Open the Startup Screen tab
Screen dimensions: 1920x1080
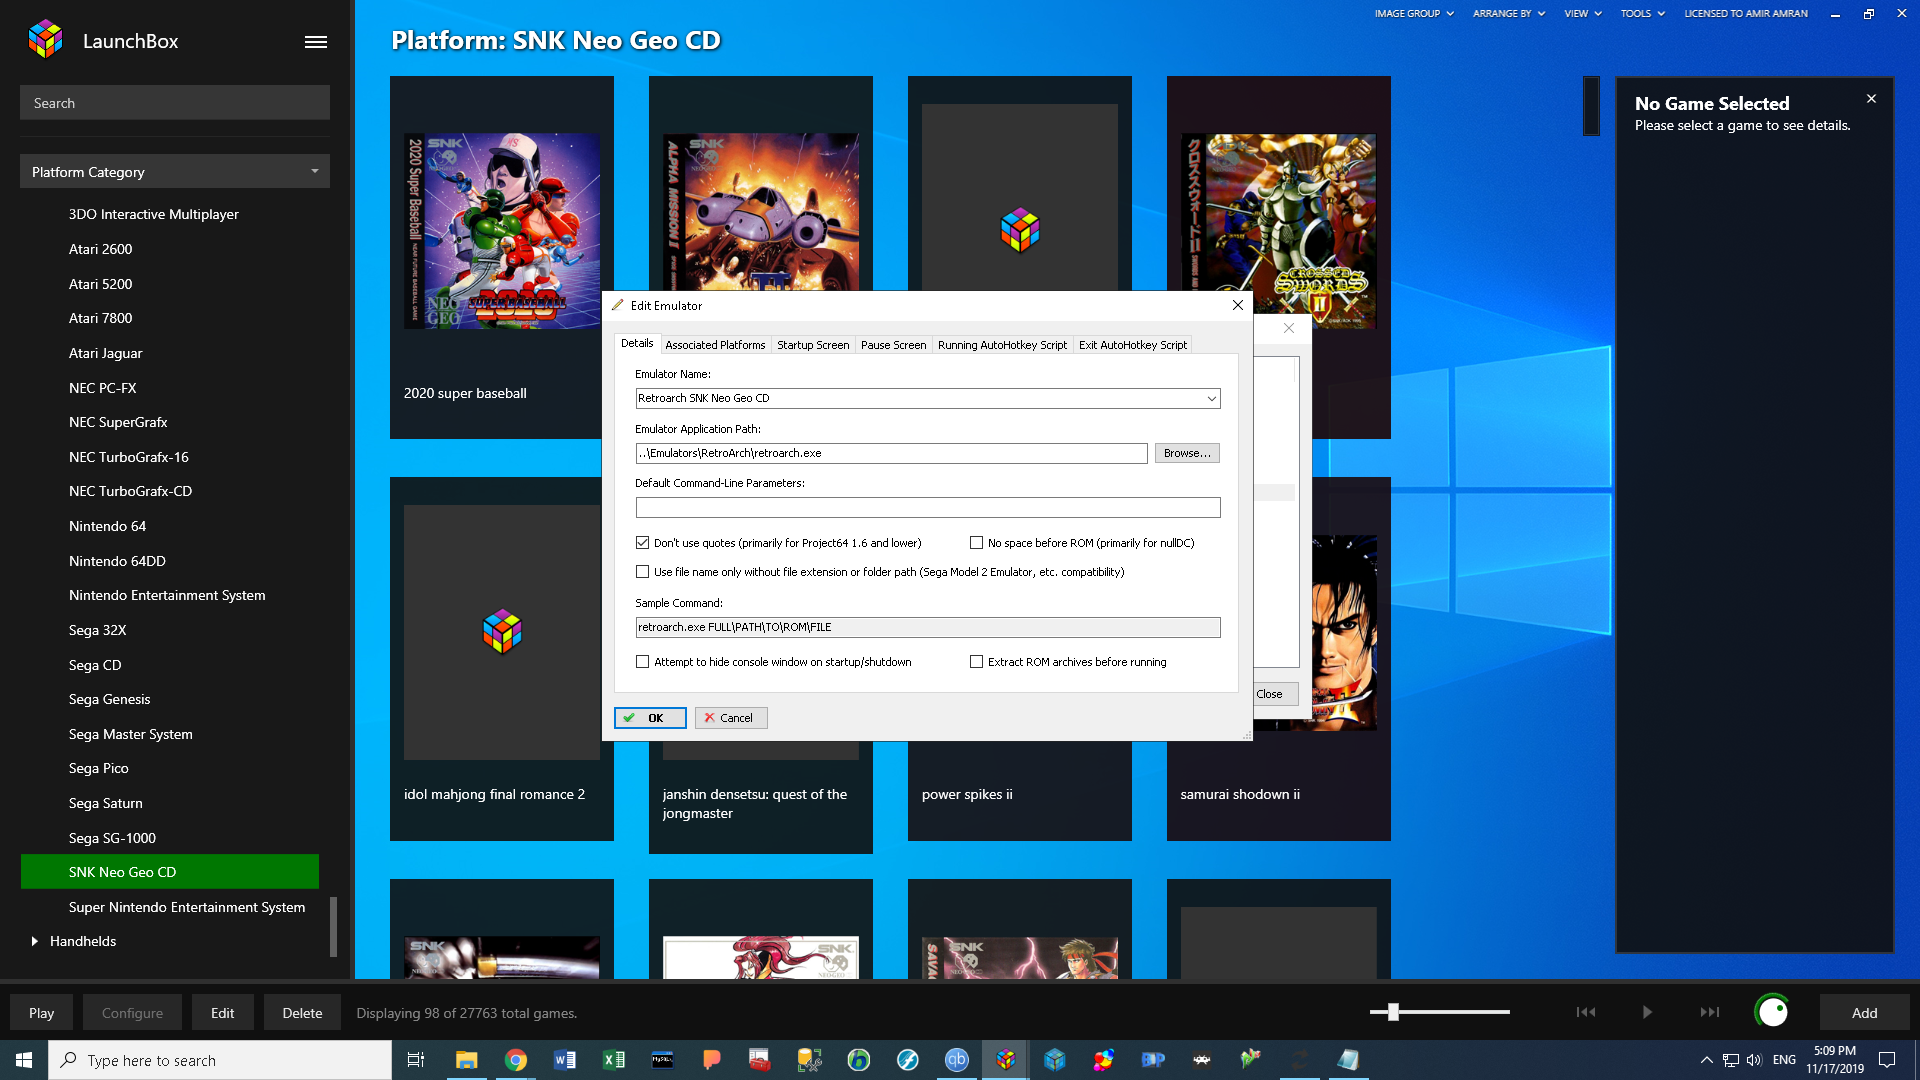(813, 345)
